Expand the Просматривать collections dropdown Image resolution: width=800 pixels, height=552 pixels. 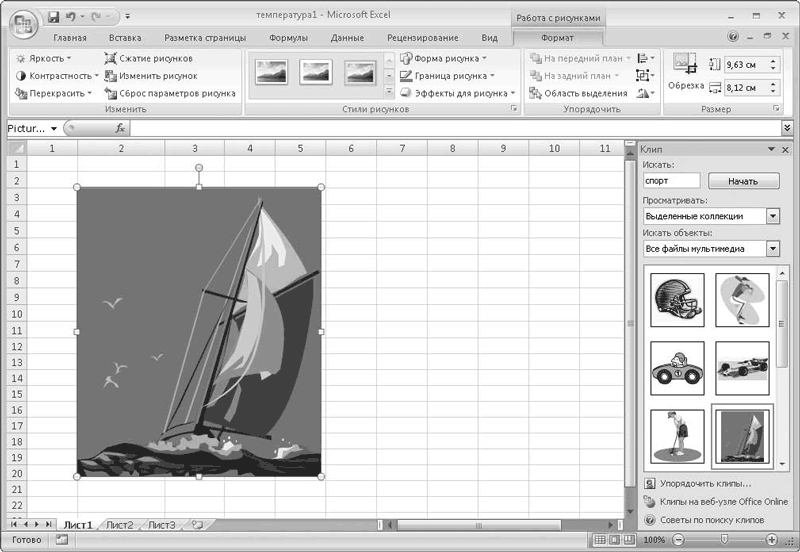click(x=772, y=216)
